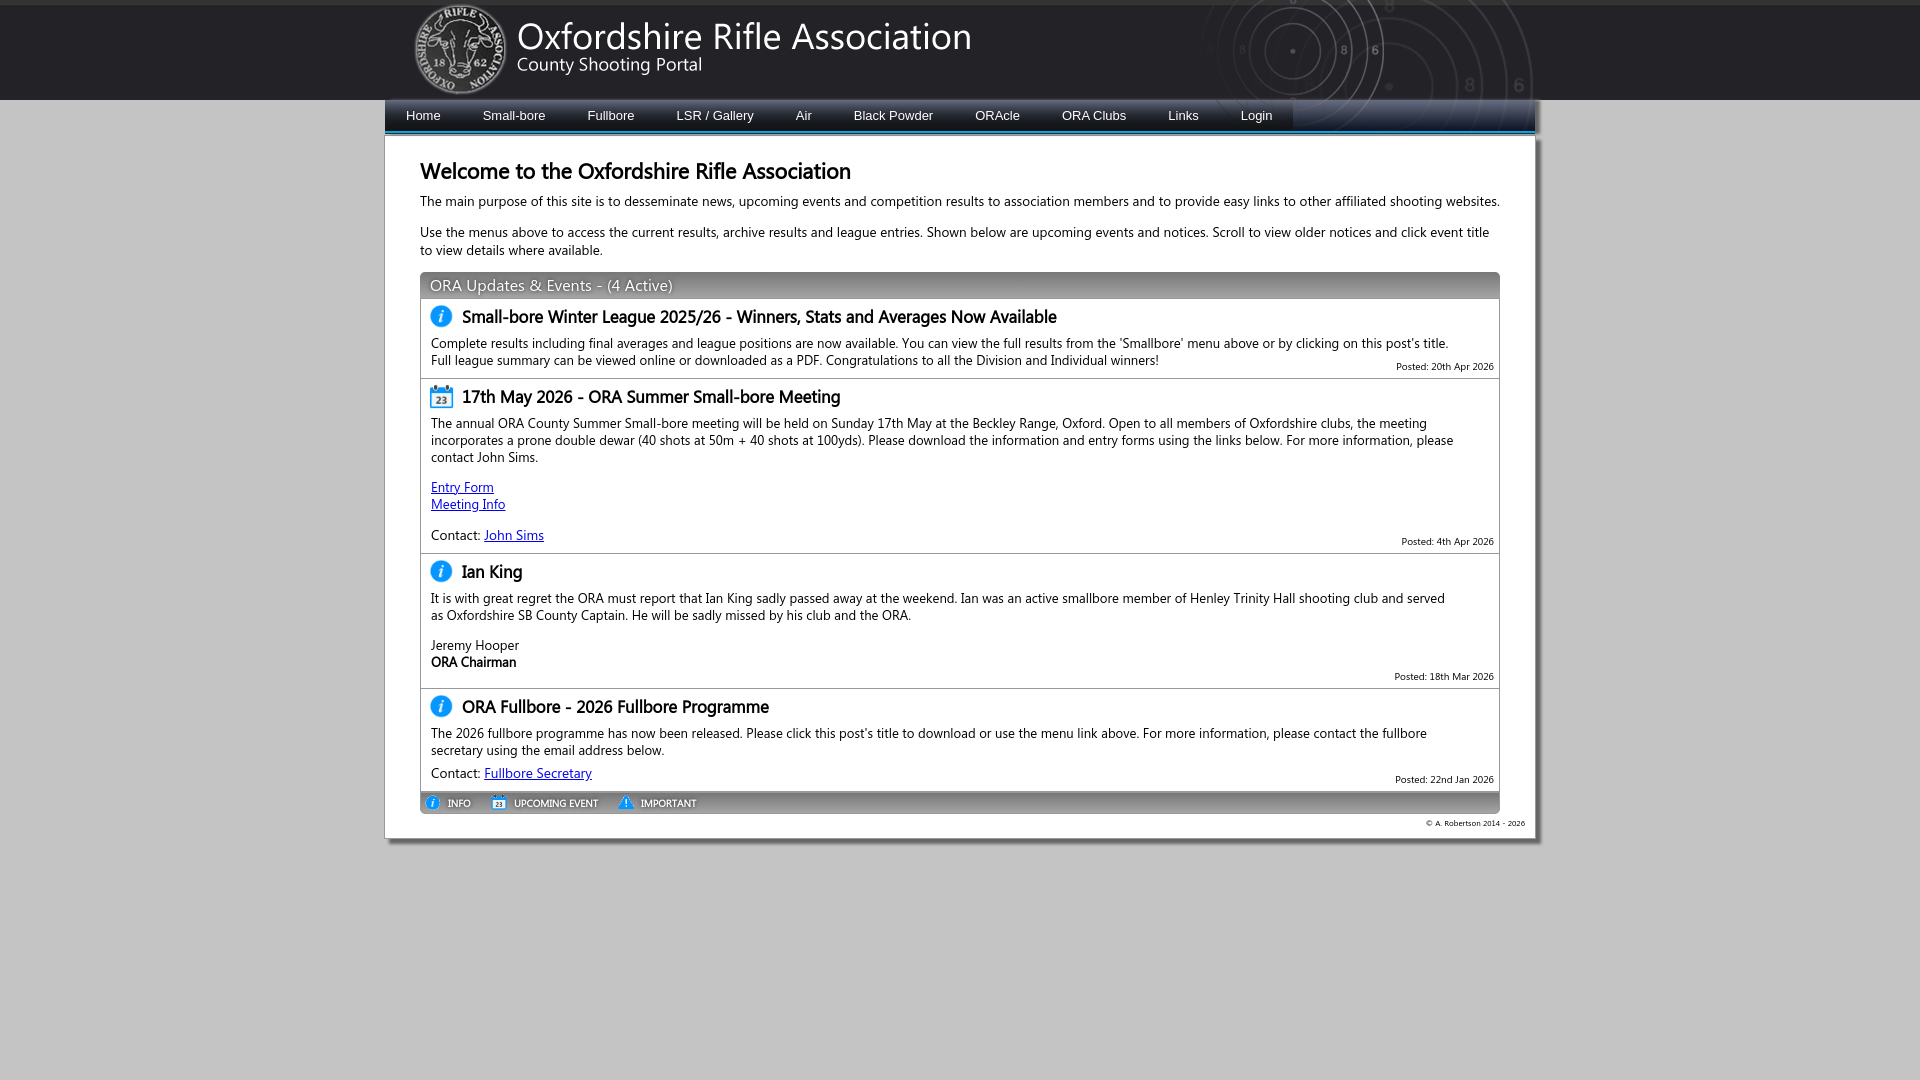Contact the Fullbore Secretary link
Viewport: 1920px width, 1080px height.
point(538,774)
